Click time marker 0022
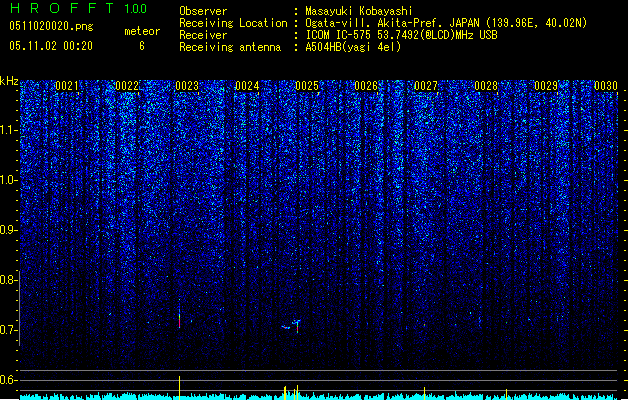Image resolution: width=629 pixels, height=400 pixels. (x=127, y=86)
